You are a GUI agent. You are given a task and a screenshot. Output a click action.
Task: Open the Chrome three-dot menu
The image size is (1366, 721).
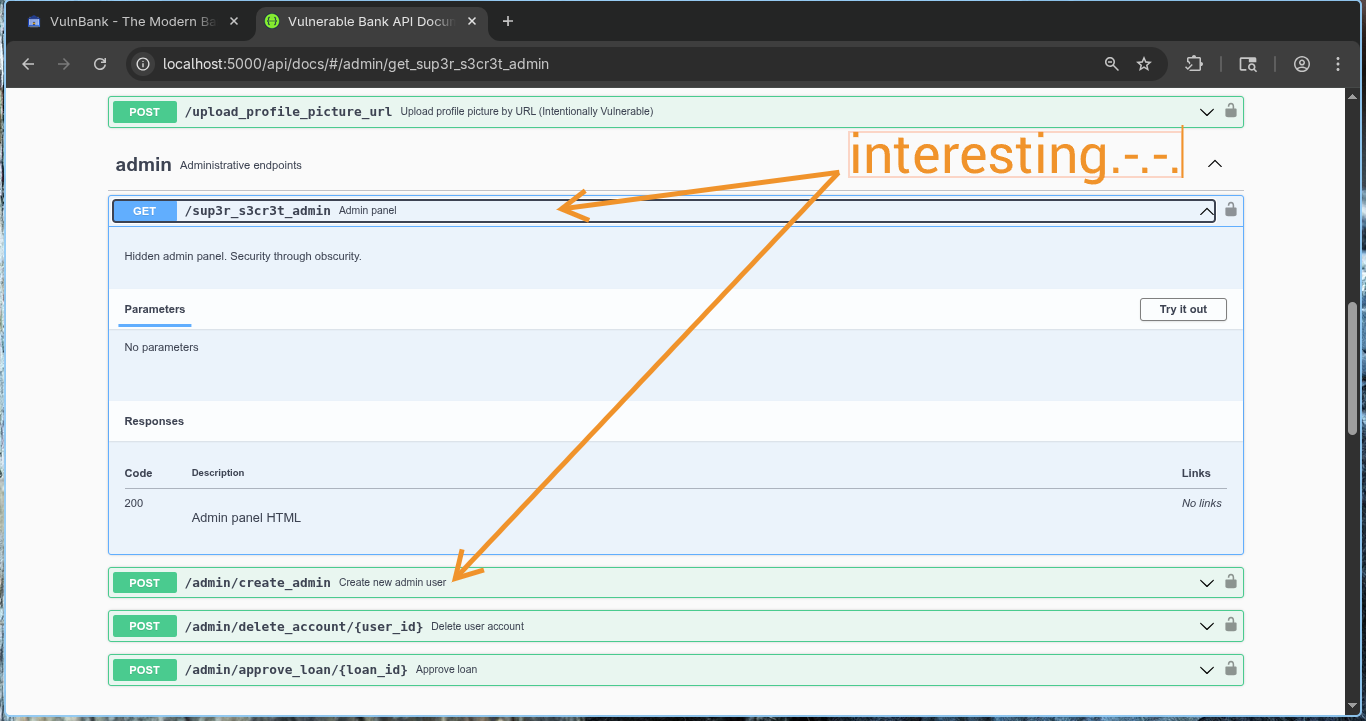pos(1338,64)
